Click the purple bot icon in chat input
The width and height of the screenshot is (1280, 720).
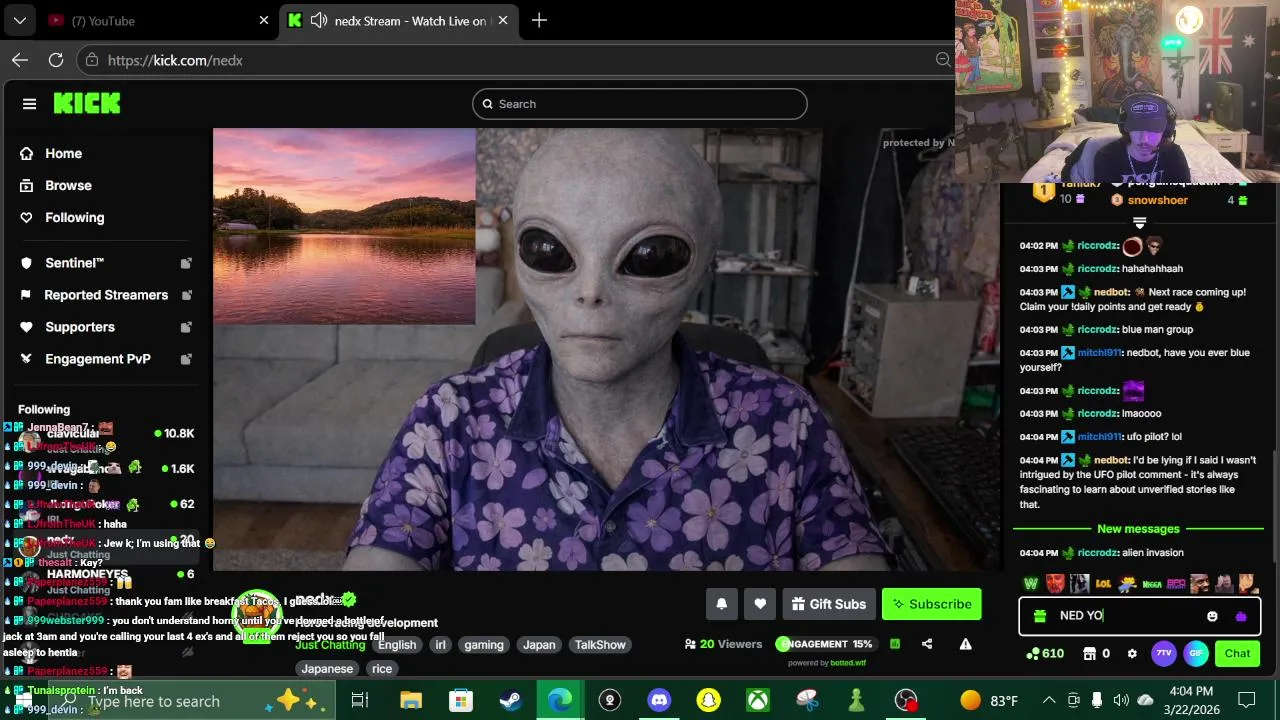tap(1241, 616)
